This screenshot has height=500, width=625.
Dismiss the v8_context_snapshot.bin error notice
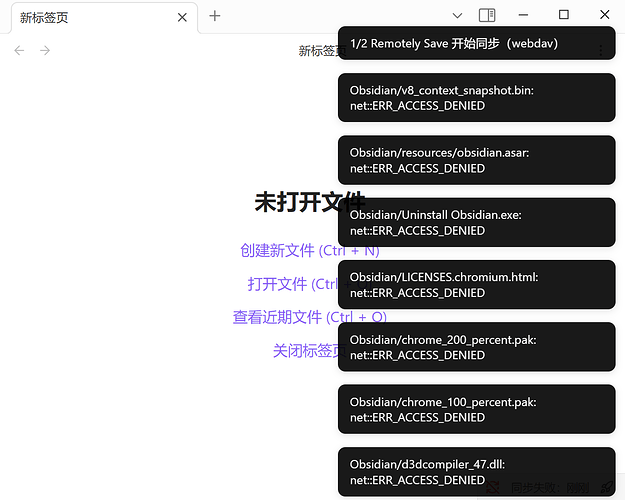(x=477, y=98)
